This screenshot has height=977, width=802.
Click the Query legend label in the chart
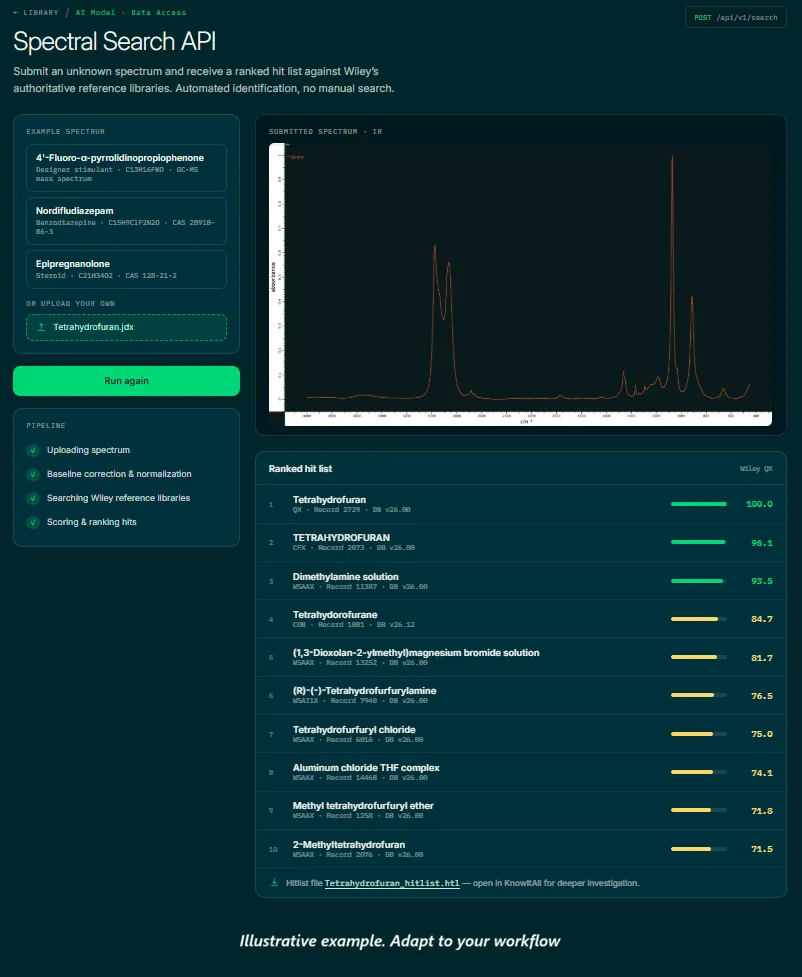297,157
